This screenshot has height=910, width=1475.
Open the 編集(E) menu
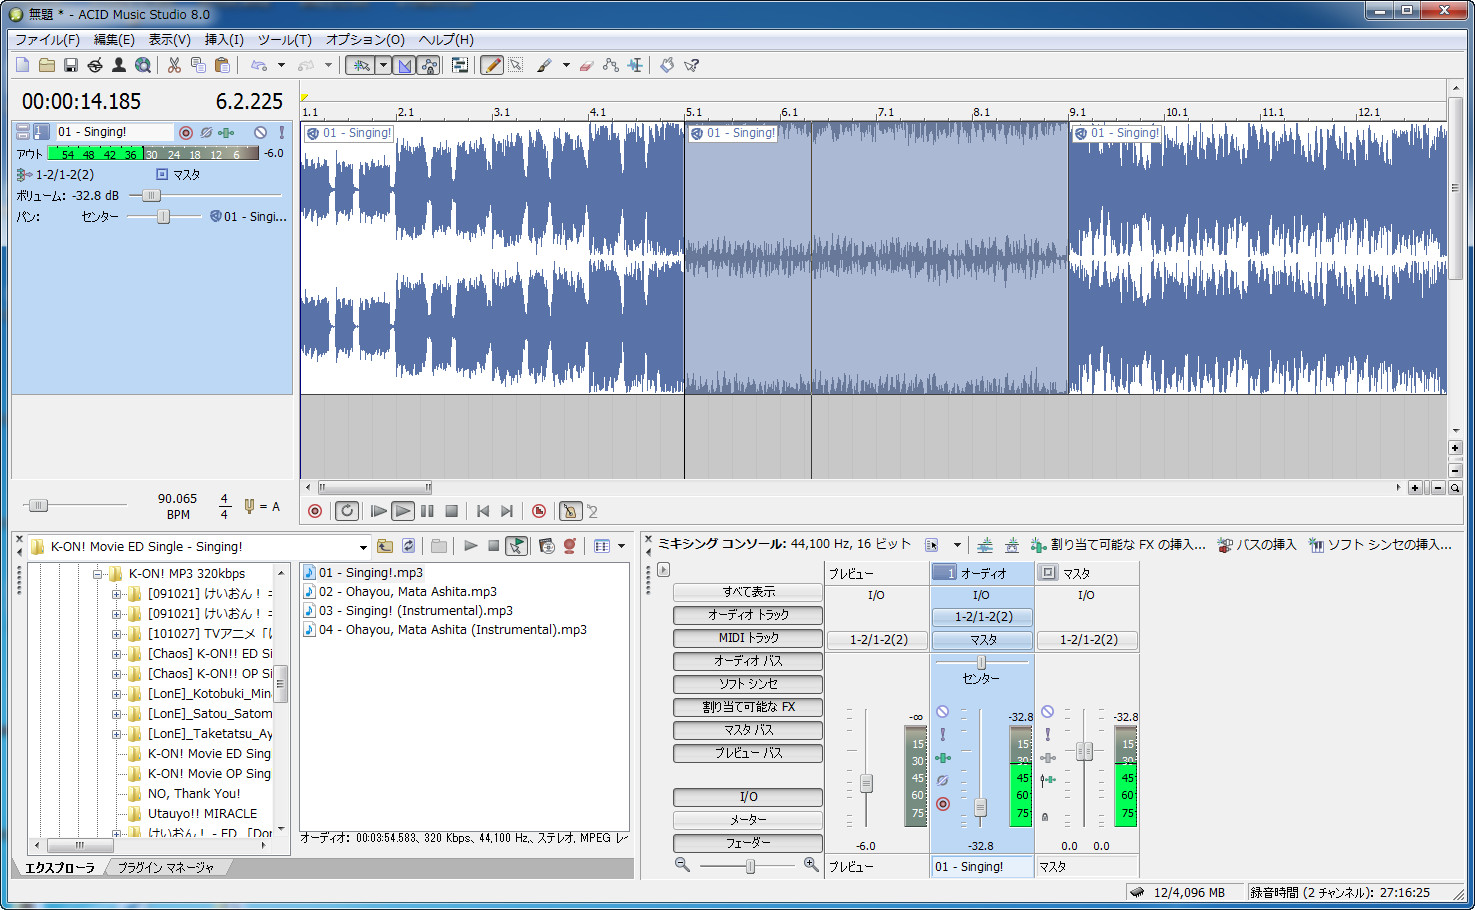click(114, 40)
